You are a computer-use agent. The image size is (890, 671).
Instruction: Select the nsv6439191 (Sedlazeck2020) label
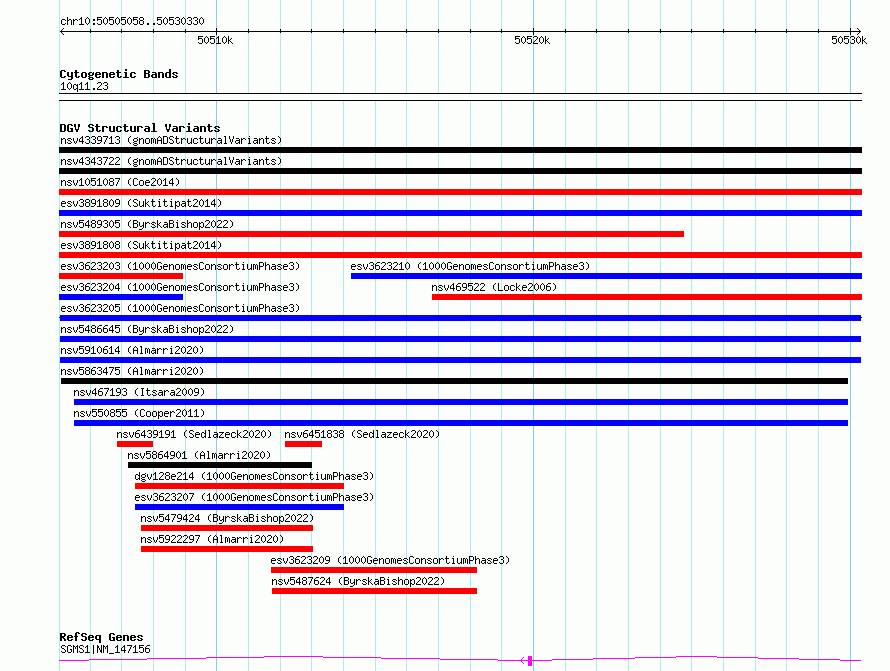[x=194, y=434]
